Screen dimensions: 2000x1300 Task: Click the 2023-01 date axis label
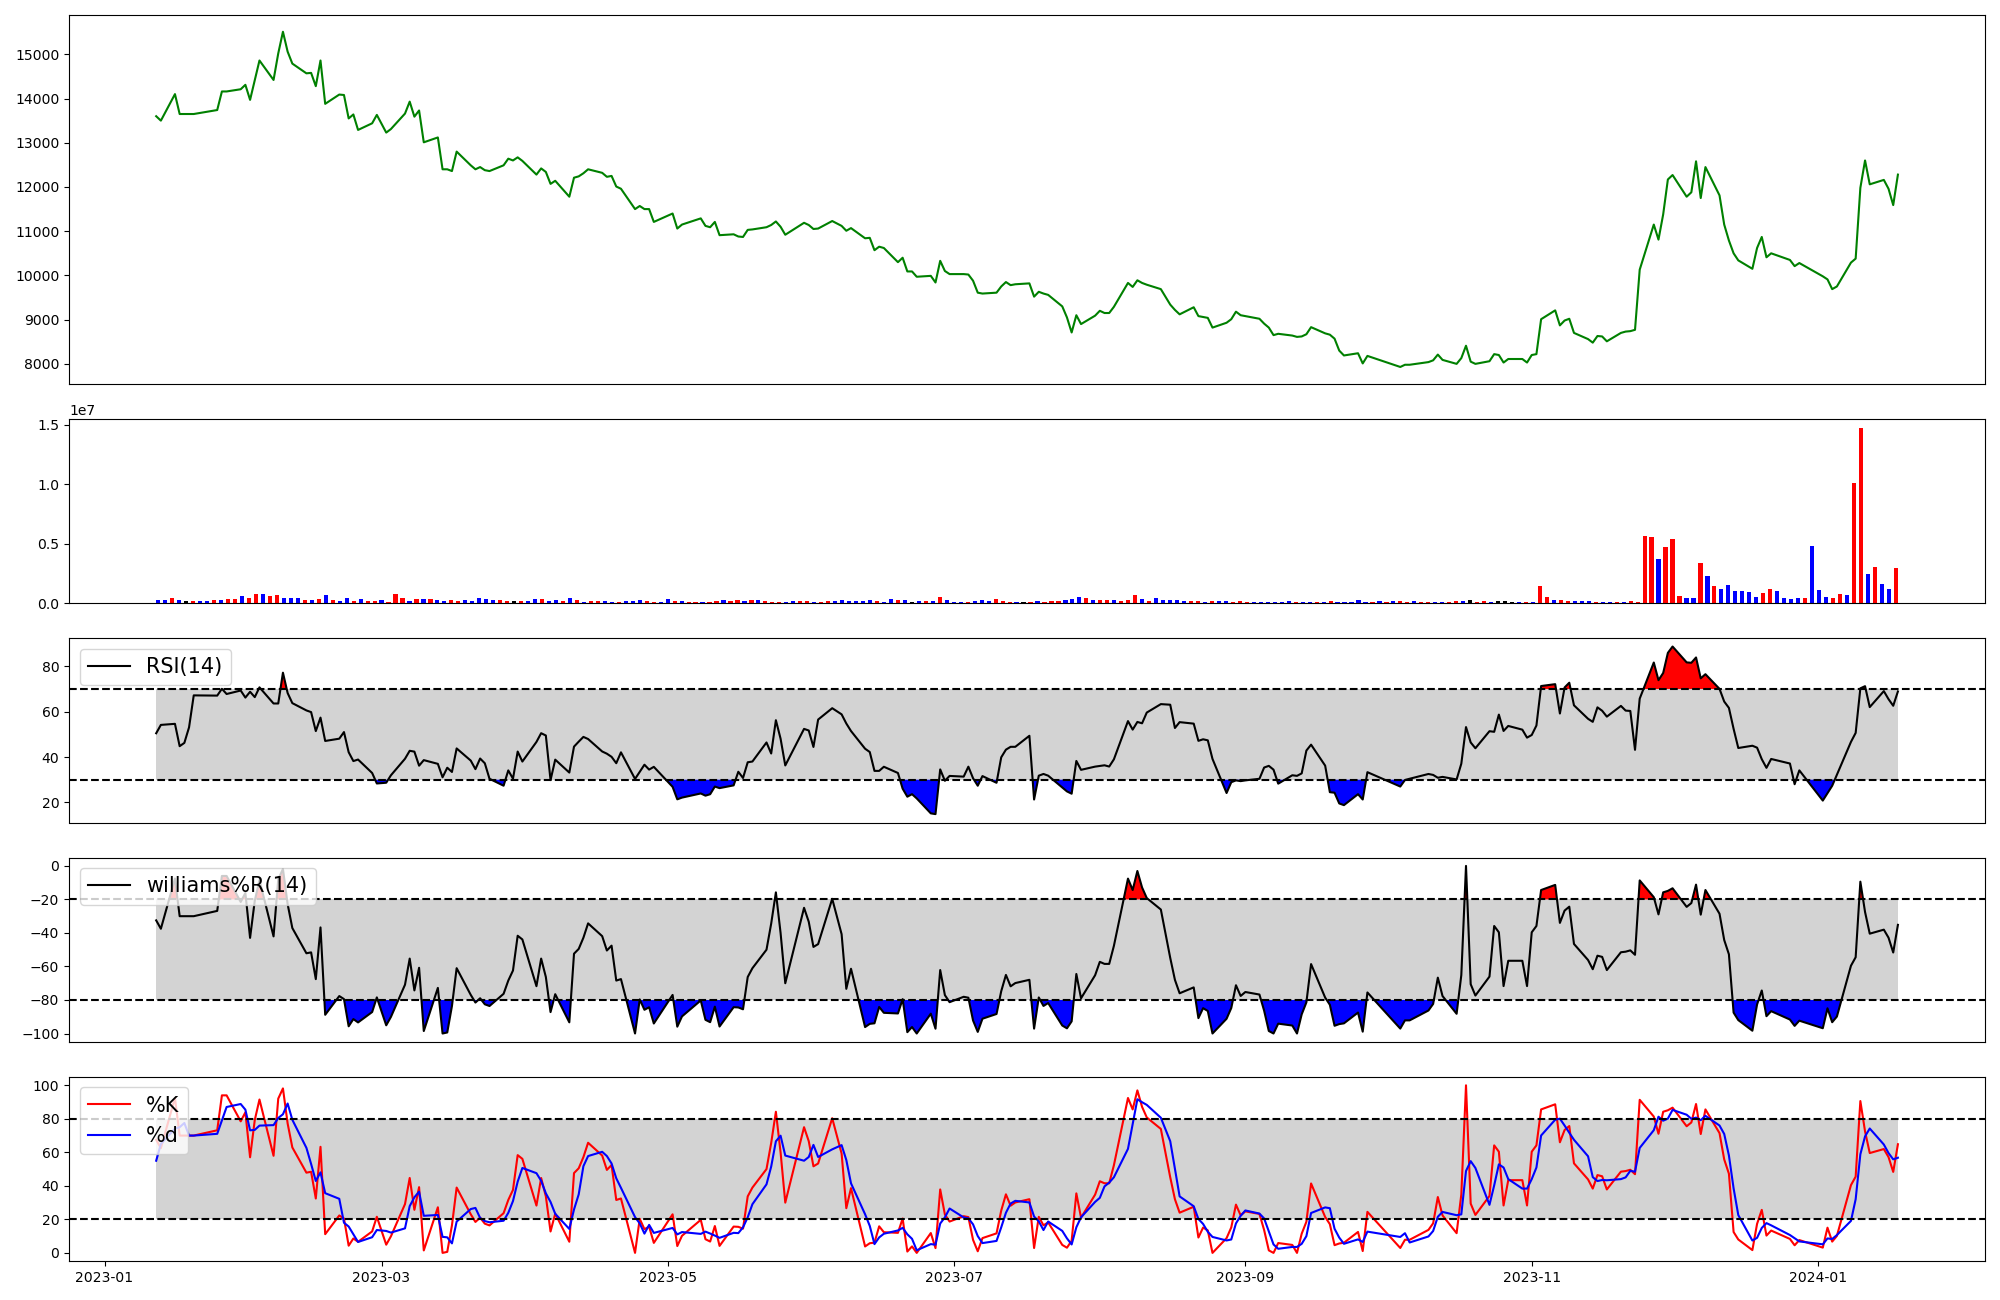(x=104, y=1277)
